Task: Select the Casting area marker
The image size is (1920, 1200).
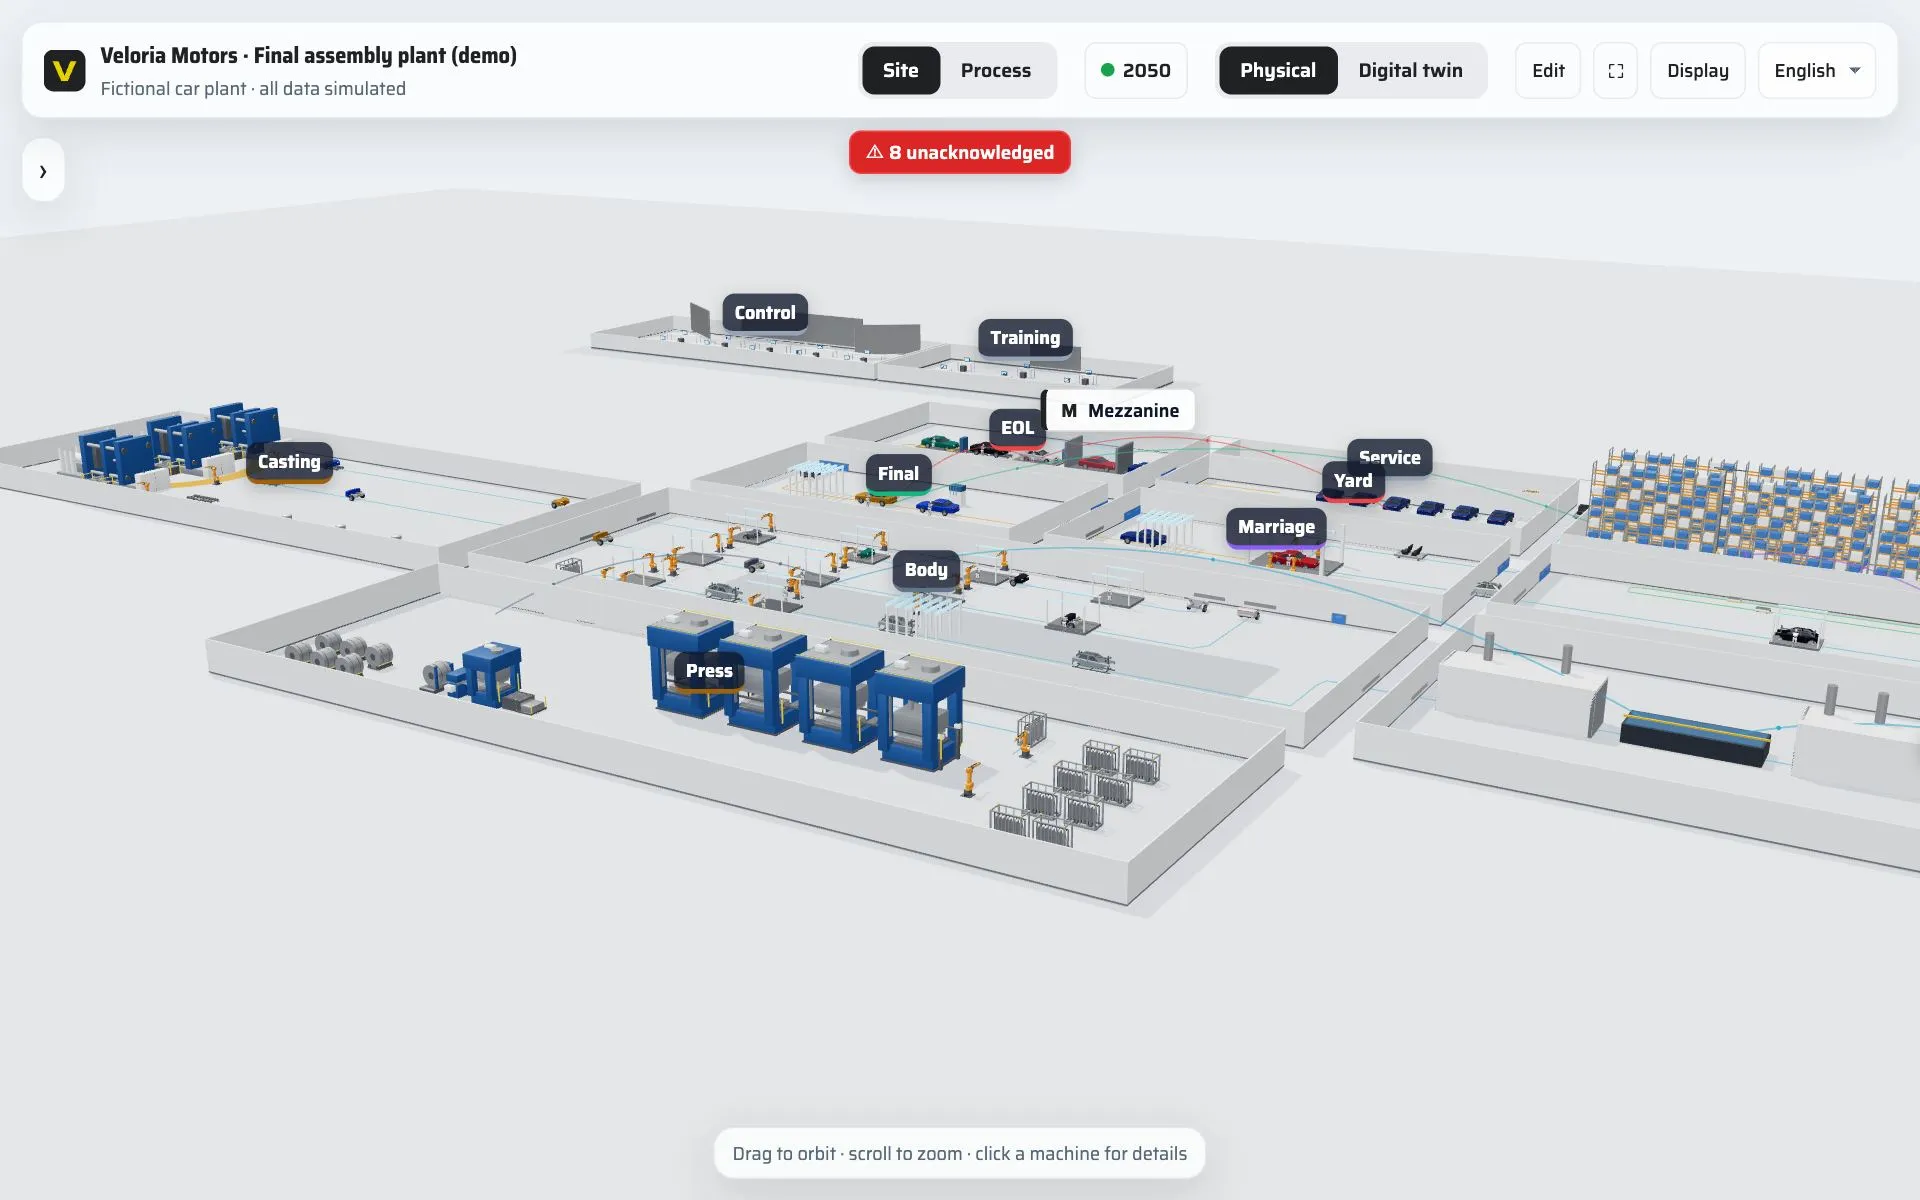Action: (x=289, y=462)
